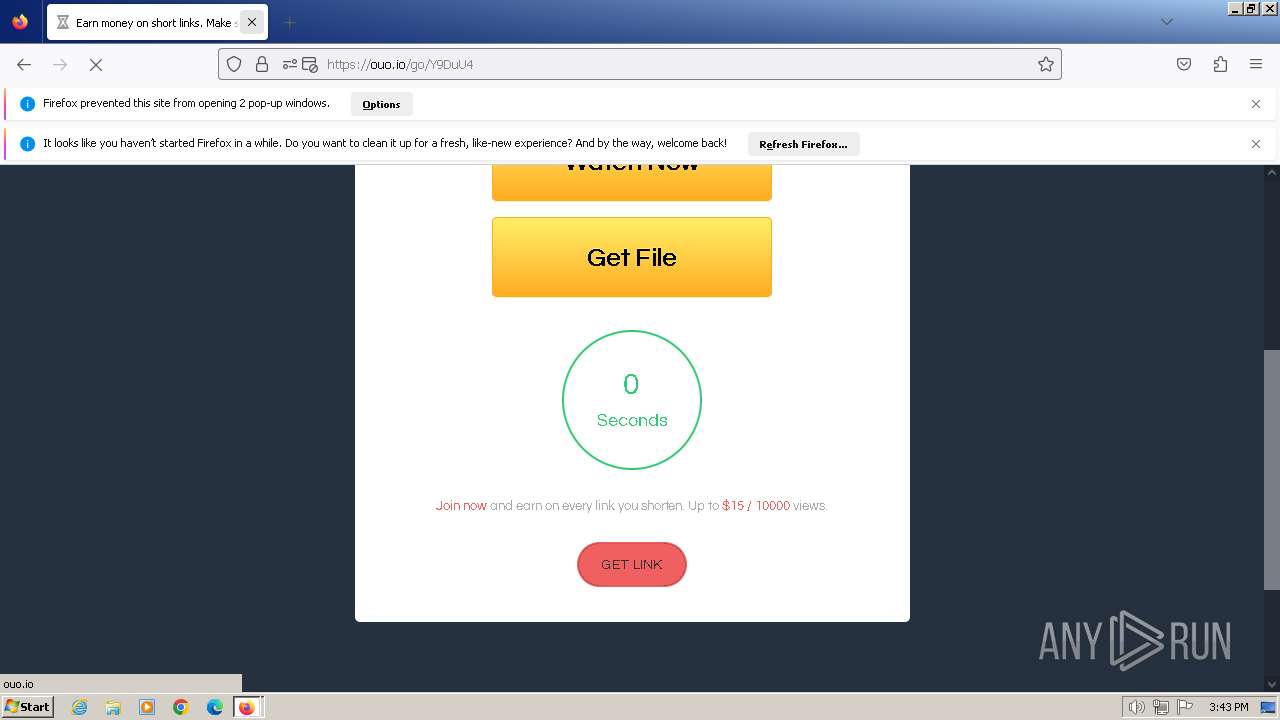
Task: Go forward to next page
Action: (60, 64)
